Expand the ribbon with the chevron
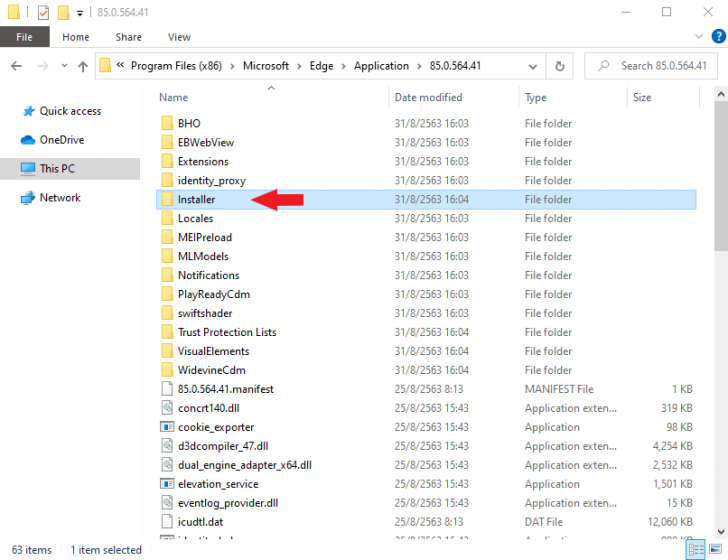 [699, 36]
